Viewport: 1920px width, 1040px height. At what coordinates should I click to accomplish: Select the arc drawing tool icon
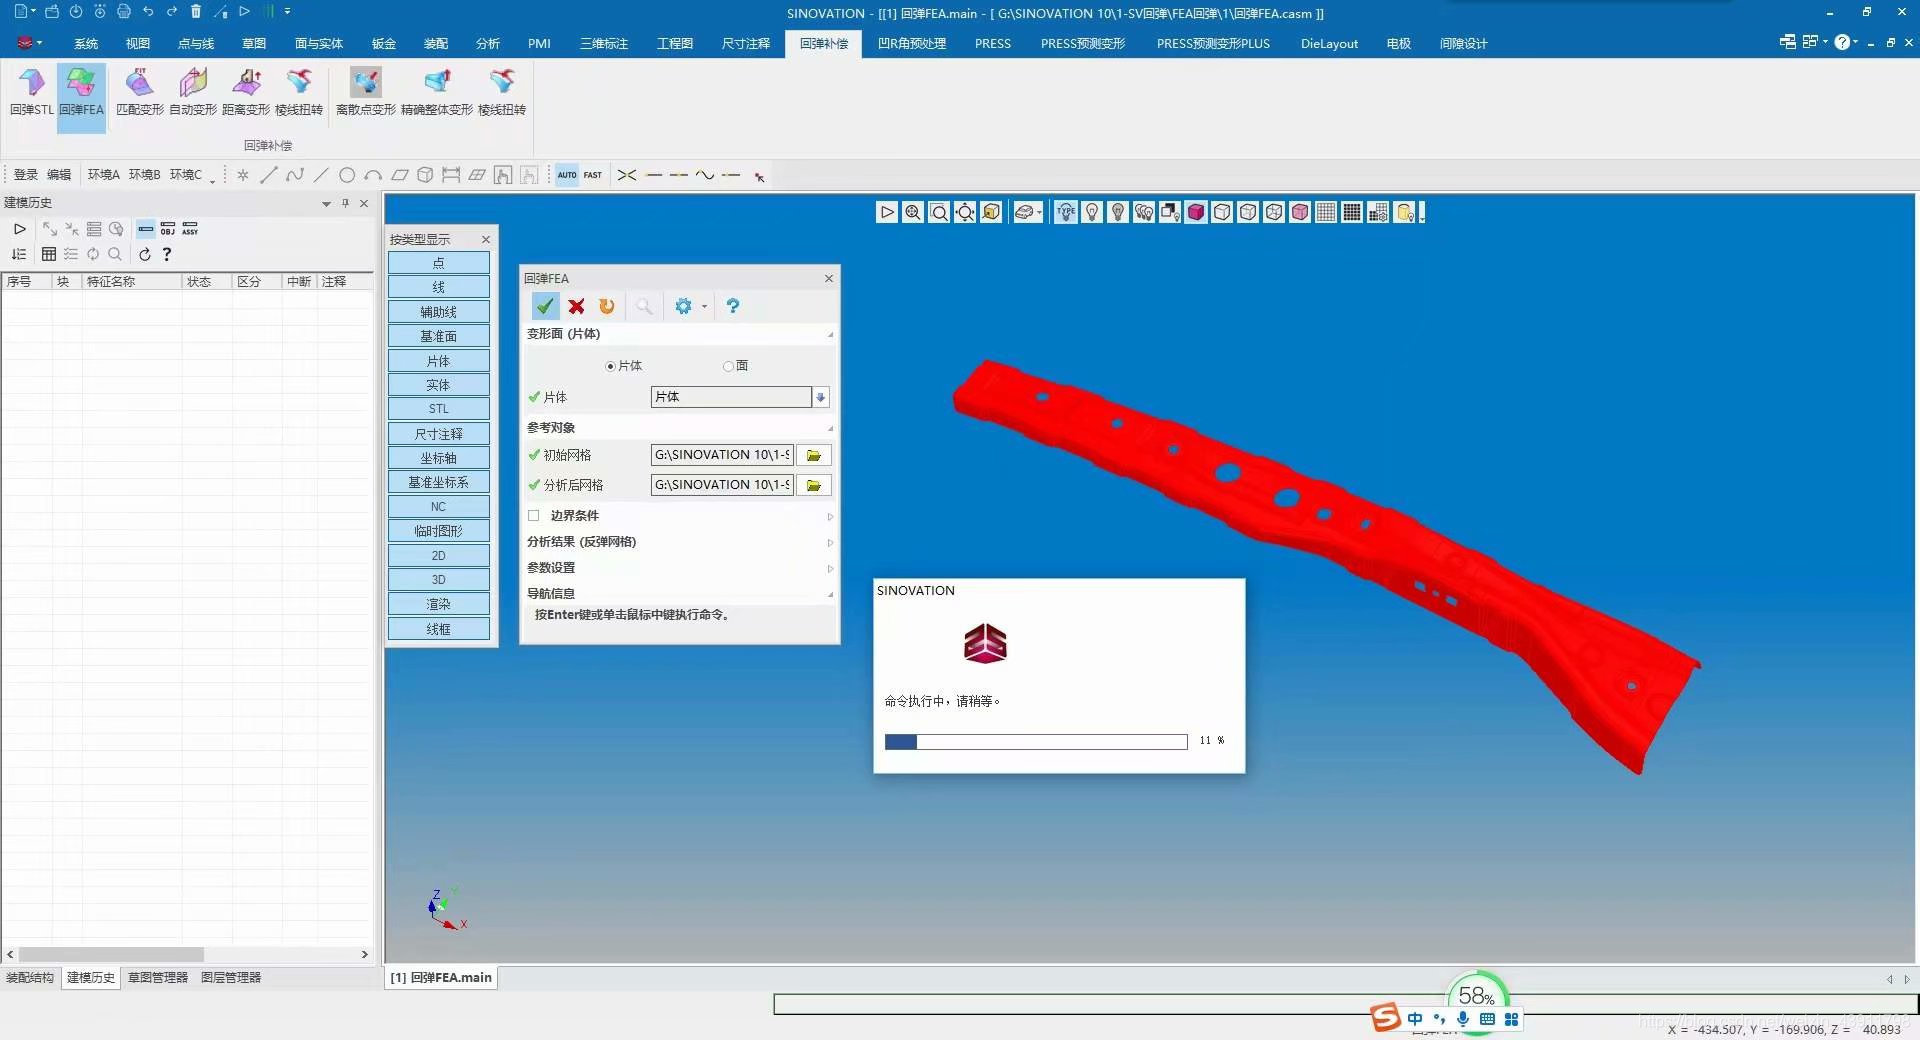[x=373, y=175]
